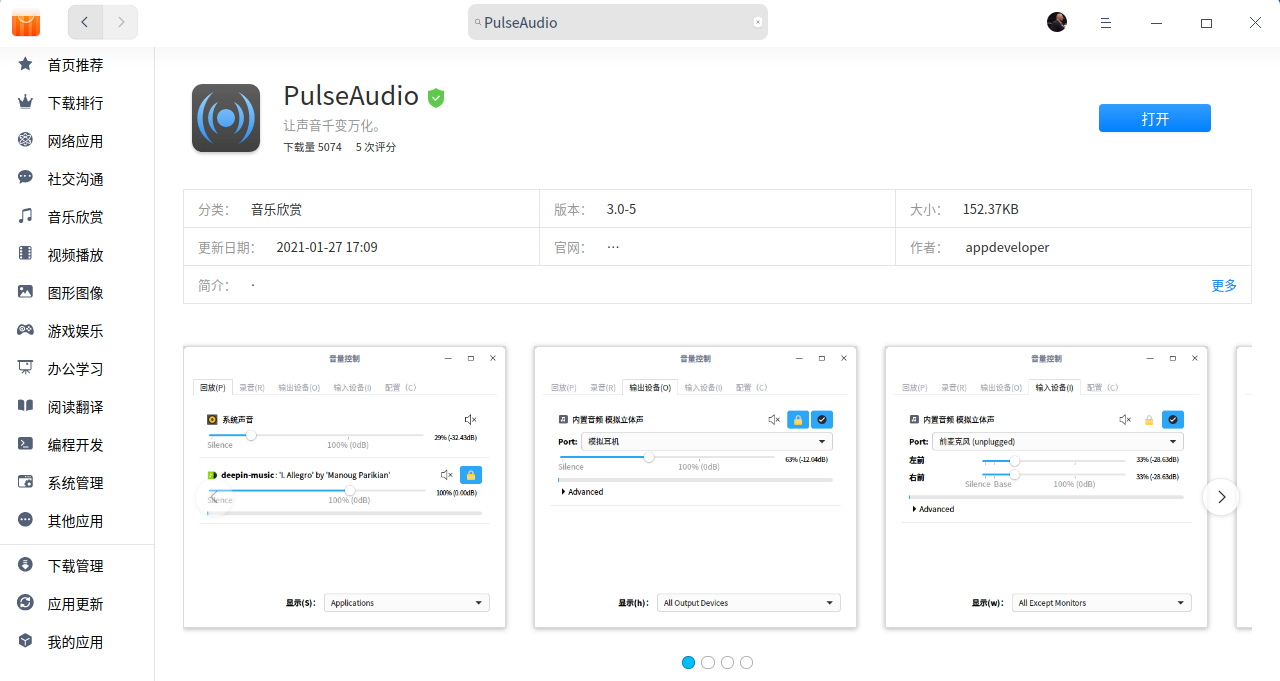
Task: Open the user avatar account icon
Action: click(1057, 22)
